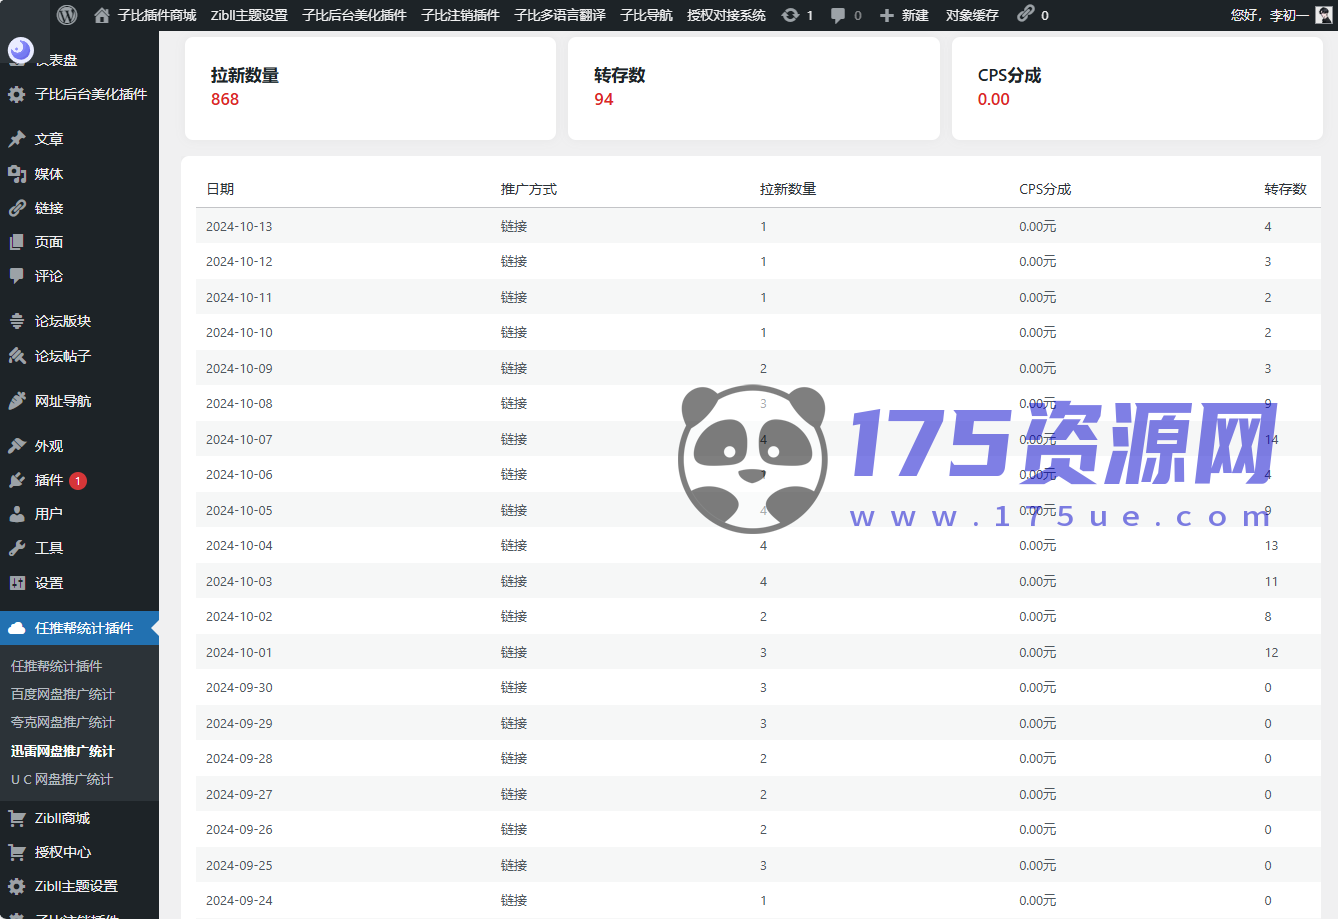The height and width of the screenshot is (919, 1338).
Task: Click the 日期 column header
Action: click(220, 189)
